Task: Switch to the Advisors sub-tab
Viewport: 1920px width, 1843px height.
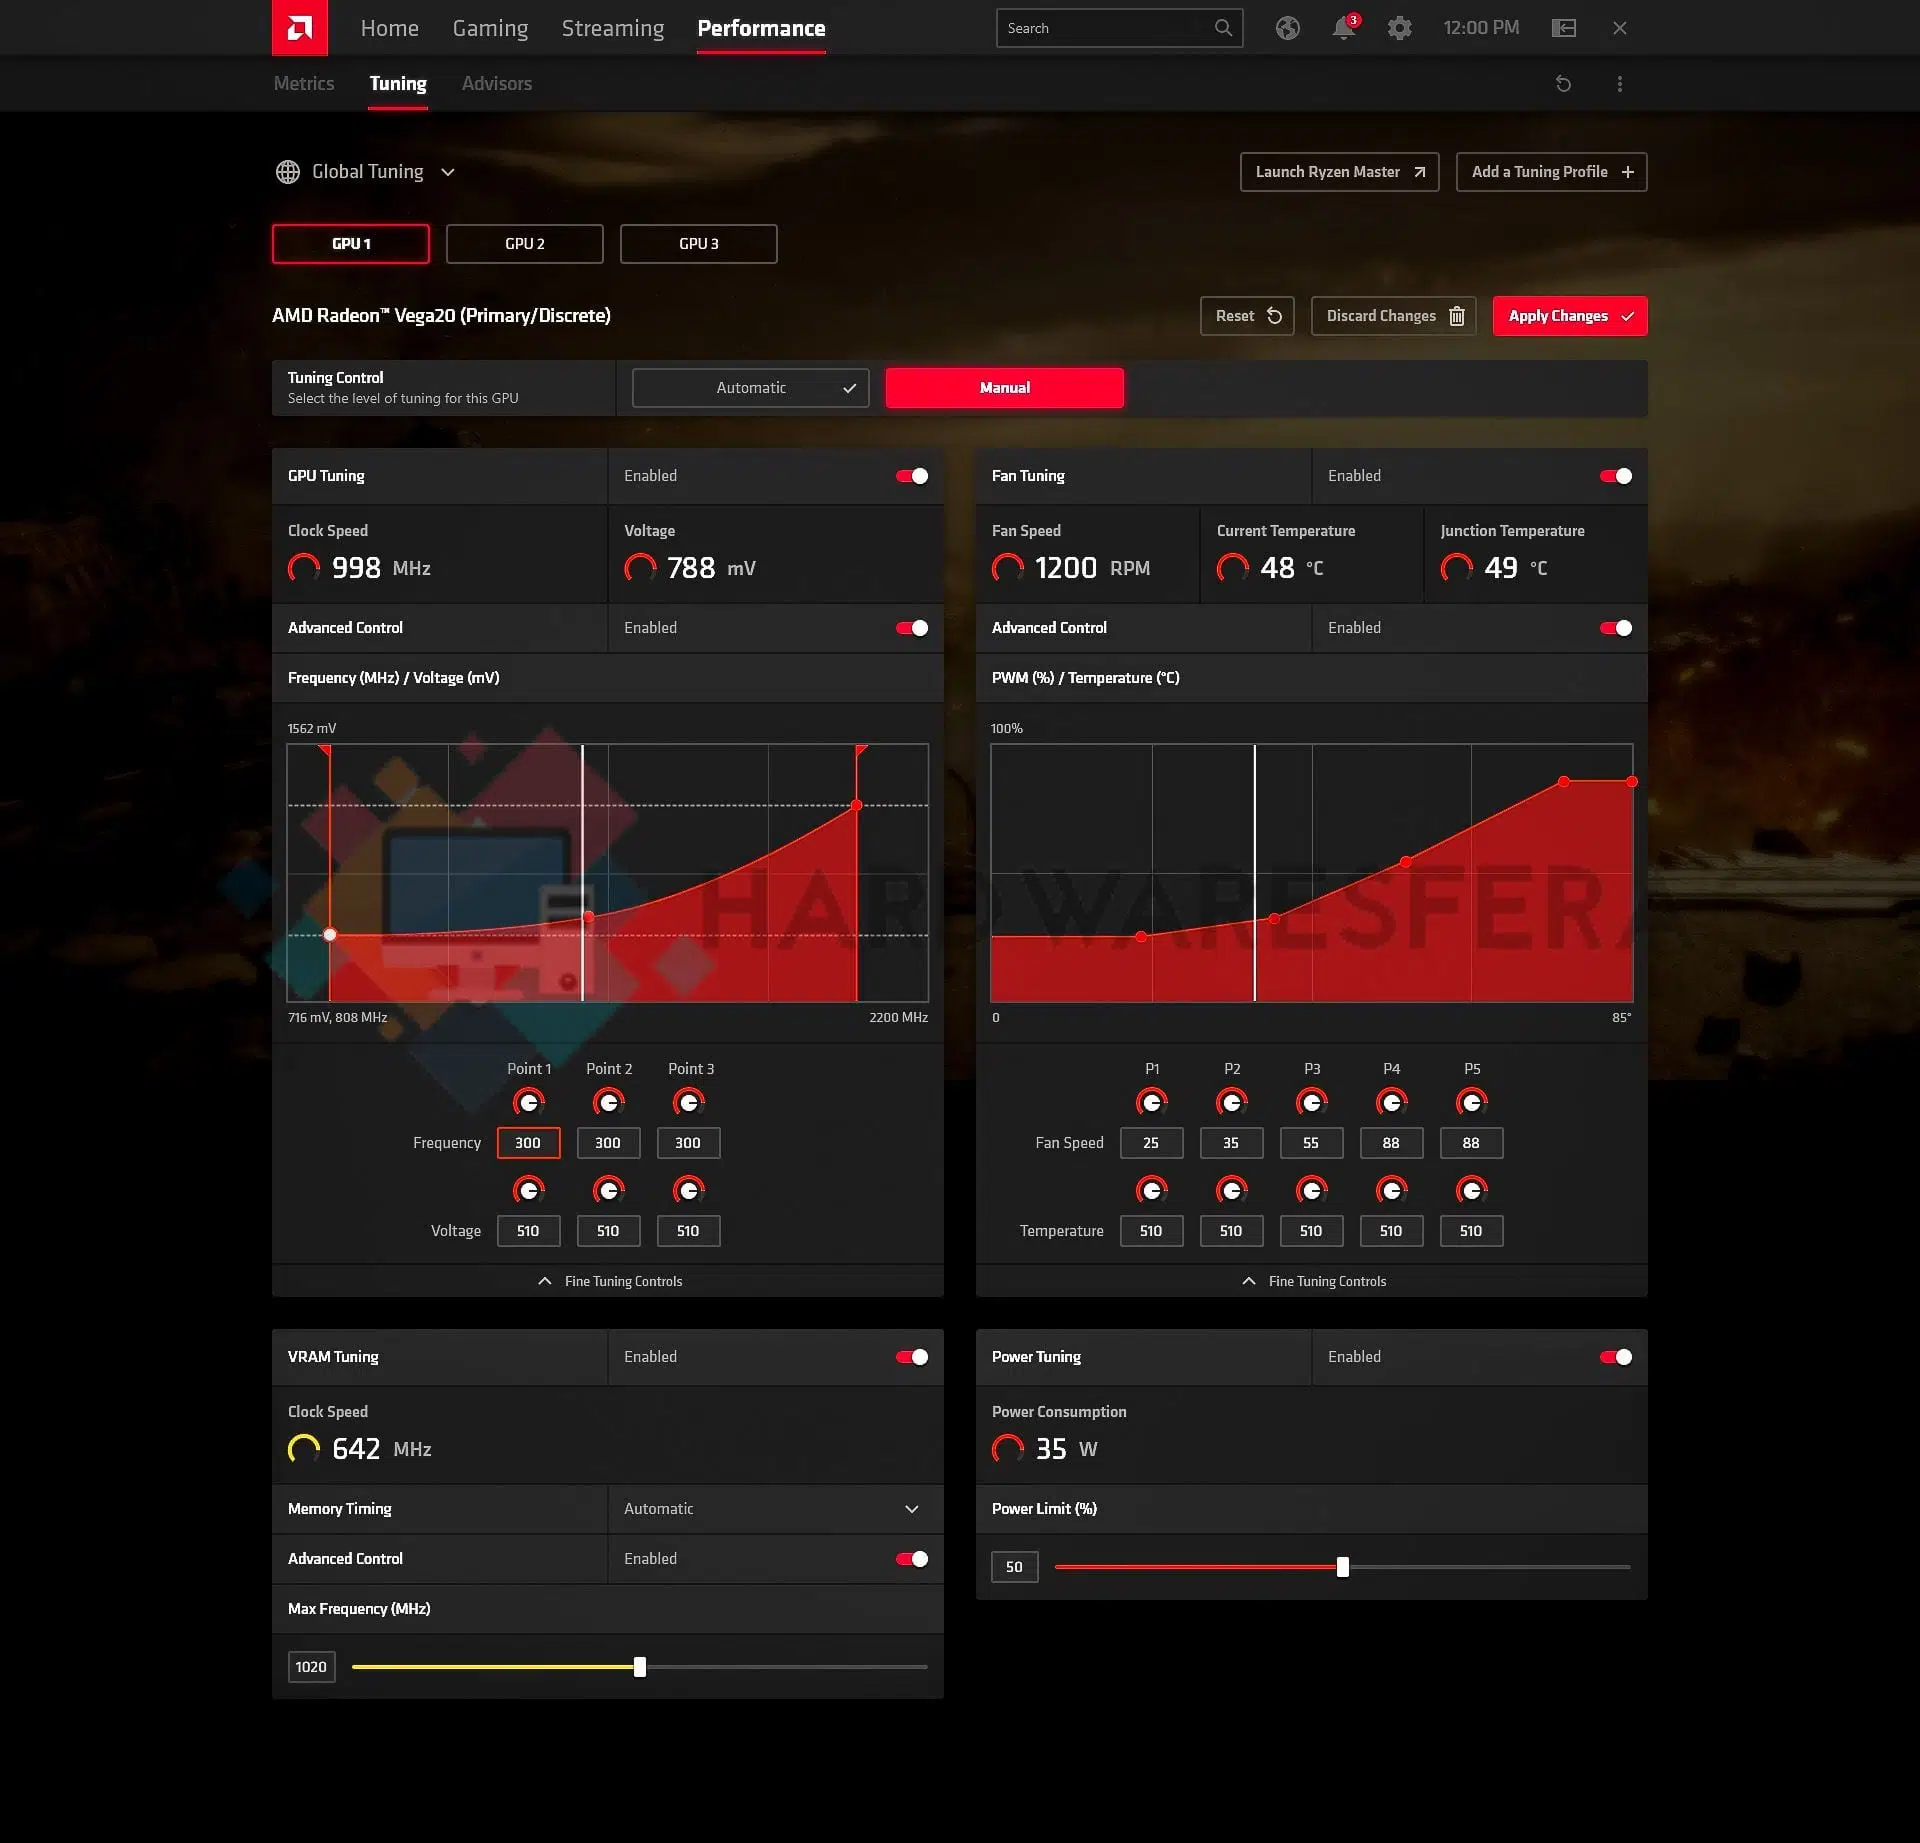Action: pyautogui.click(x=496, y=83)
